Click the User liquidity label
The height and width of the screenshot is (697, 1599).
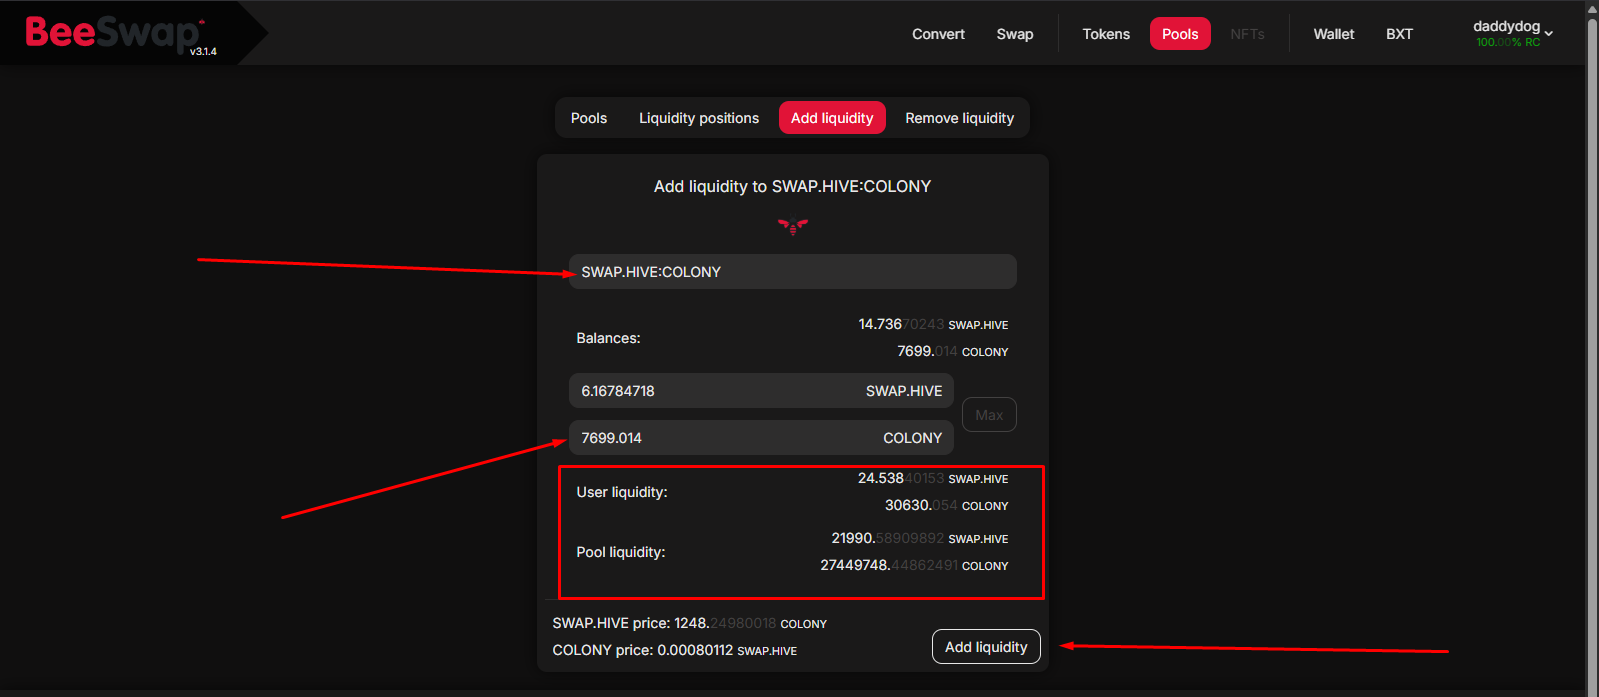click(x=622, y=492)
